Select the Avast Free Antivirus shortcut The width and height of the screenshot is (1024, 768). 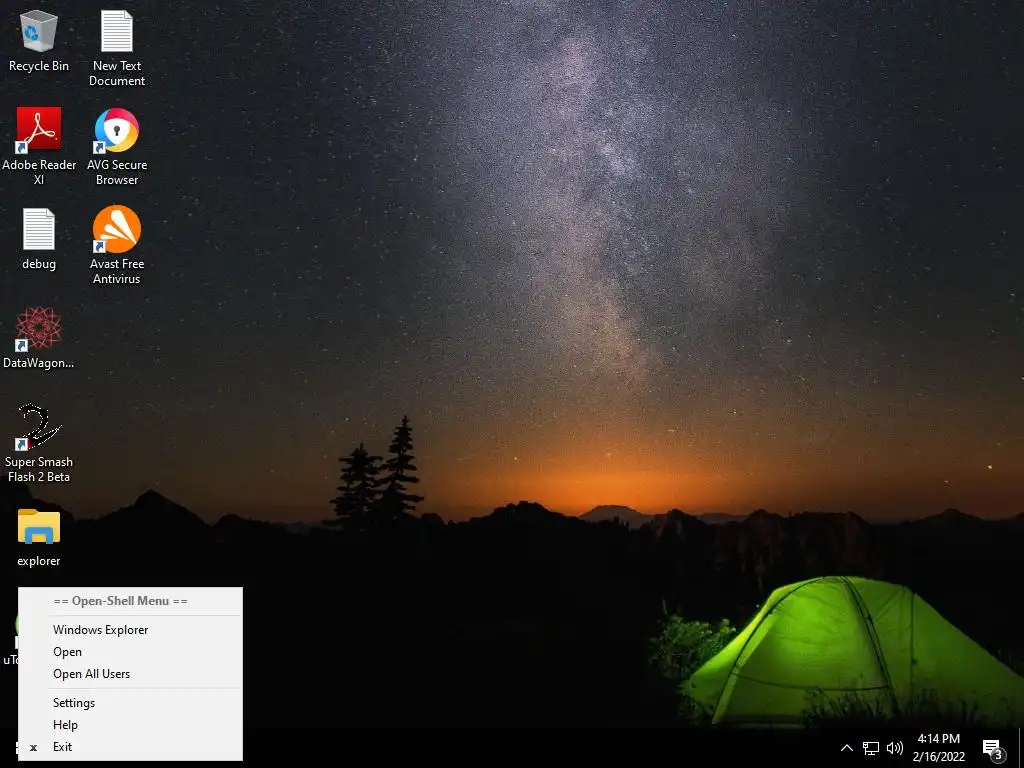tap(117, 246)
